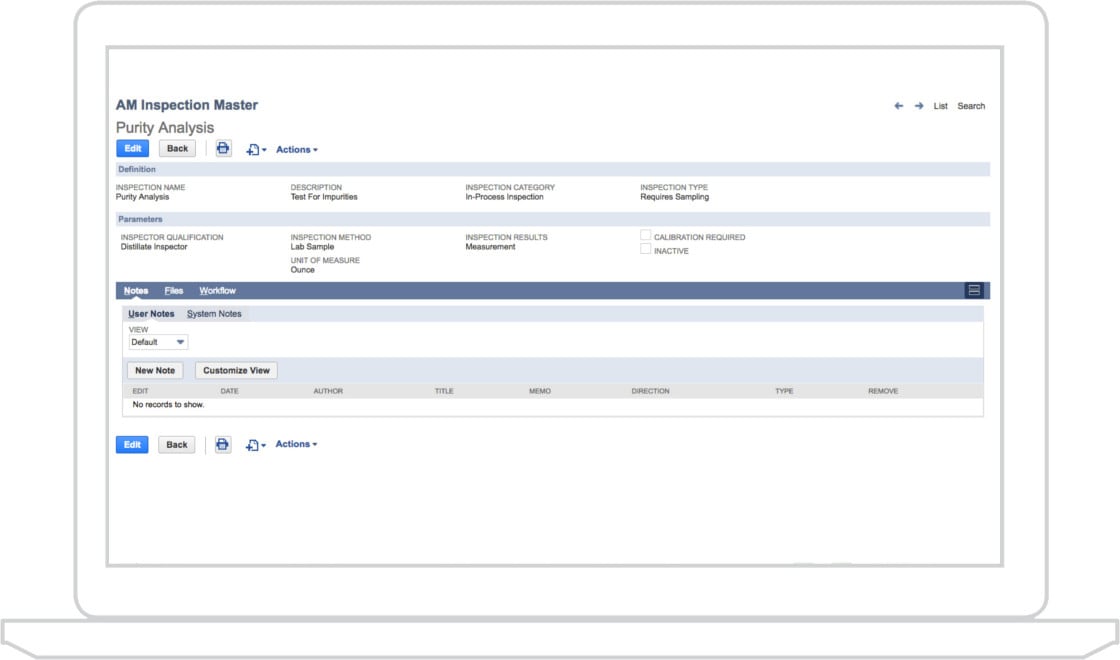The width and height of the screenshot is (1120, 660).
Task: Open the top new-document icon dropdown
Action: (256, 149)
